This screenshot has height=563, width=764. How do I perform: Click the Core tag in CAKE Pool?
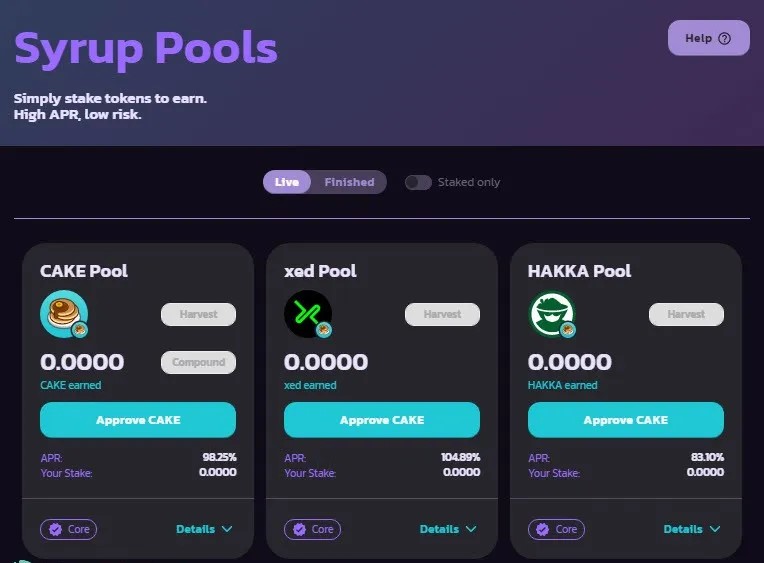[68, 529]
